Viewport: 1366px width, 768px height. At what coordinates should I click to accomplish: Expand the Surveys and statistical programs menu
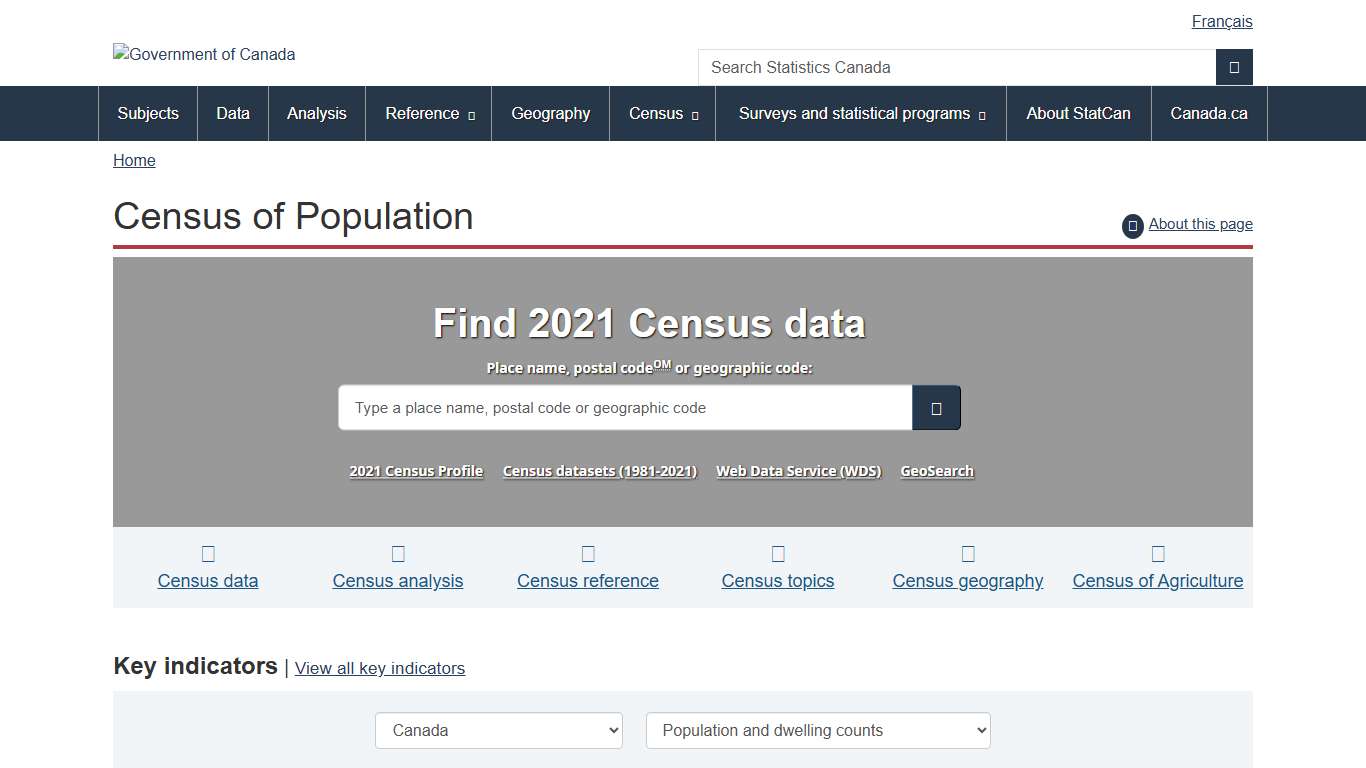[x=860, y=113]
